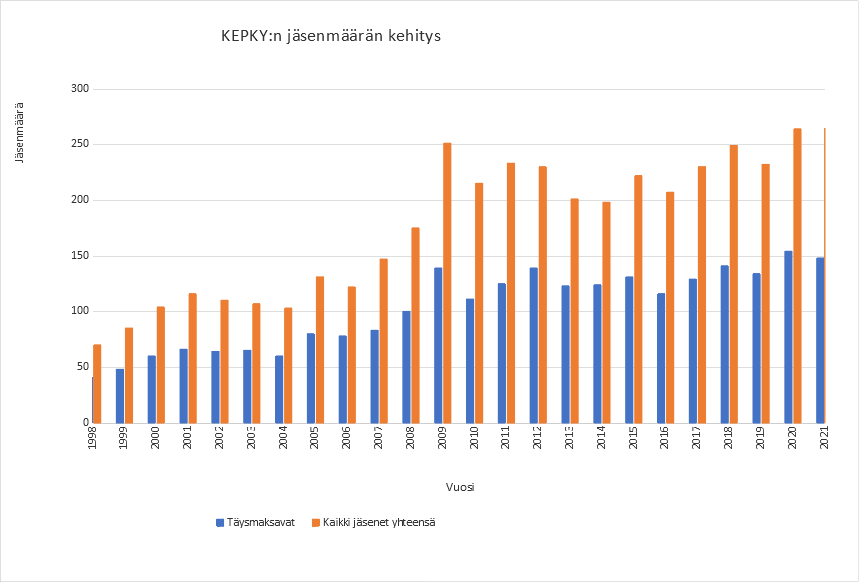This screenshot has height=582, width=859.
Task: Select the orange bar for 2011
Action: [511, 293]
